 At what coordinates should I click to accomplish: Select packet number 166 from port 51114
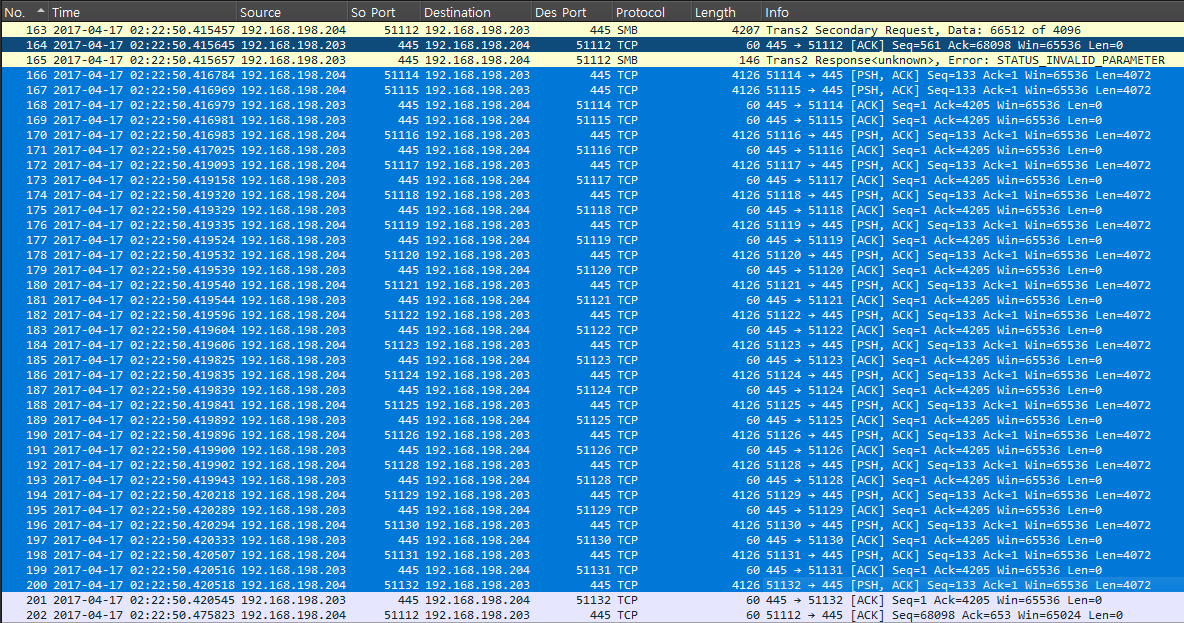[x=590, y=75]
